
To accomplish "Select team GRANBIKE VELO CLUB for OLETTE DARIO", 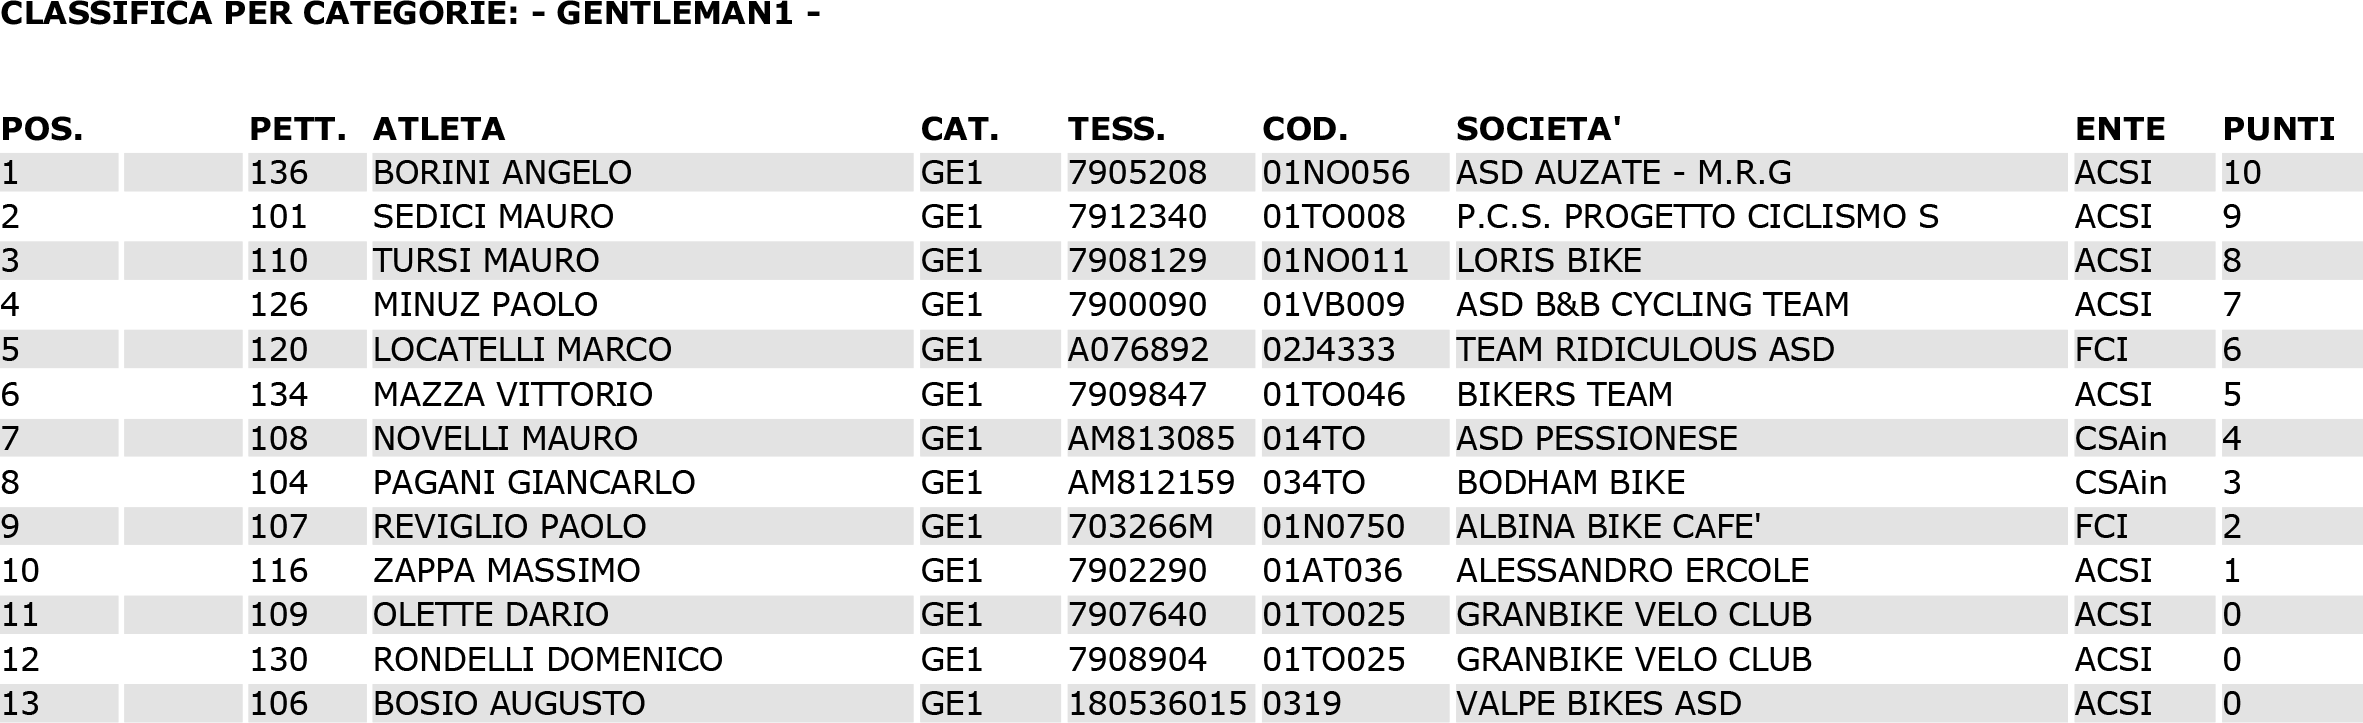I will click(1634, 614).
